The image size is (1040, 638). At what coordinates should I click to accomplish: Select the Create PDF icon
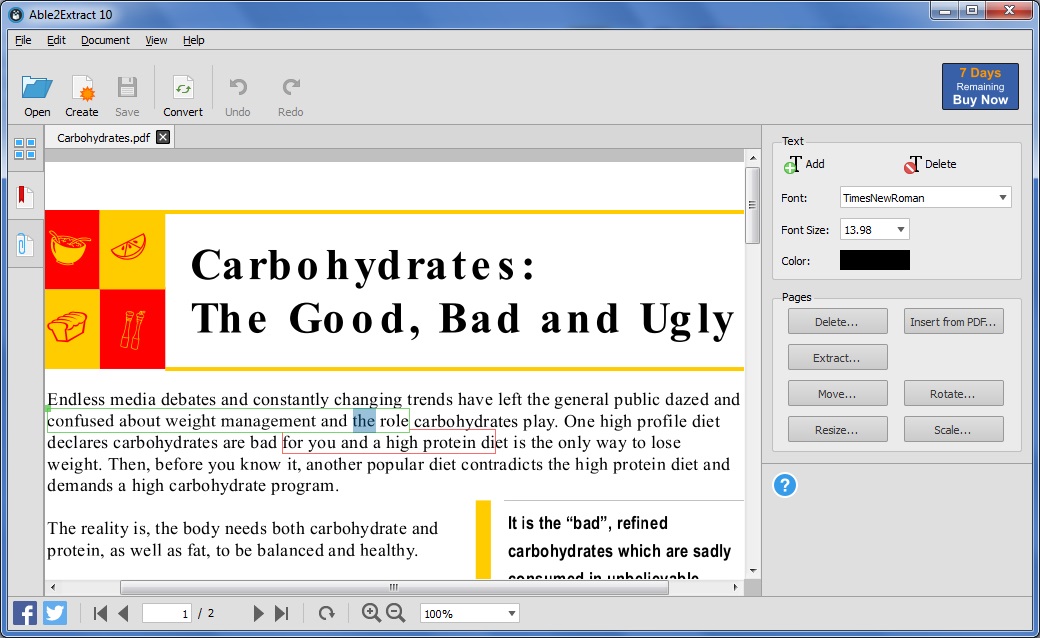pos(82,92)
